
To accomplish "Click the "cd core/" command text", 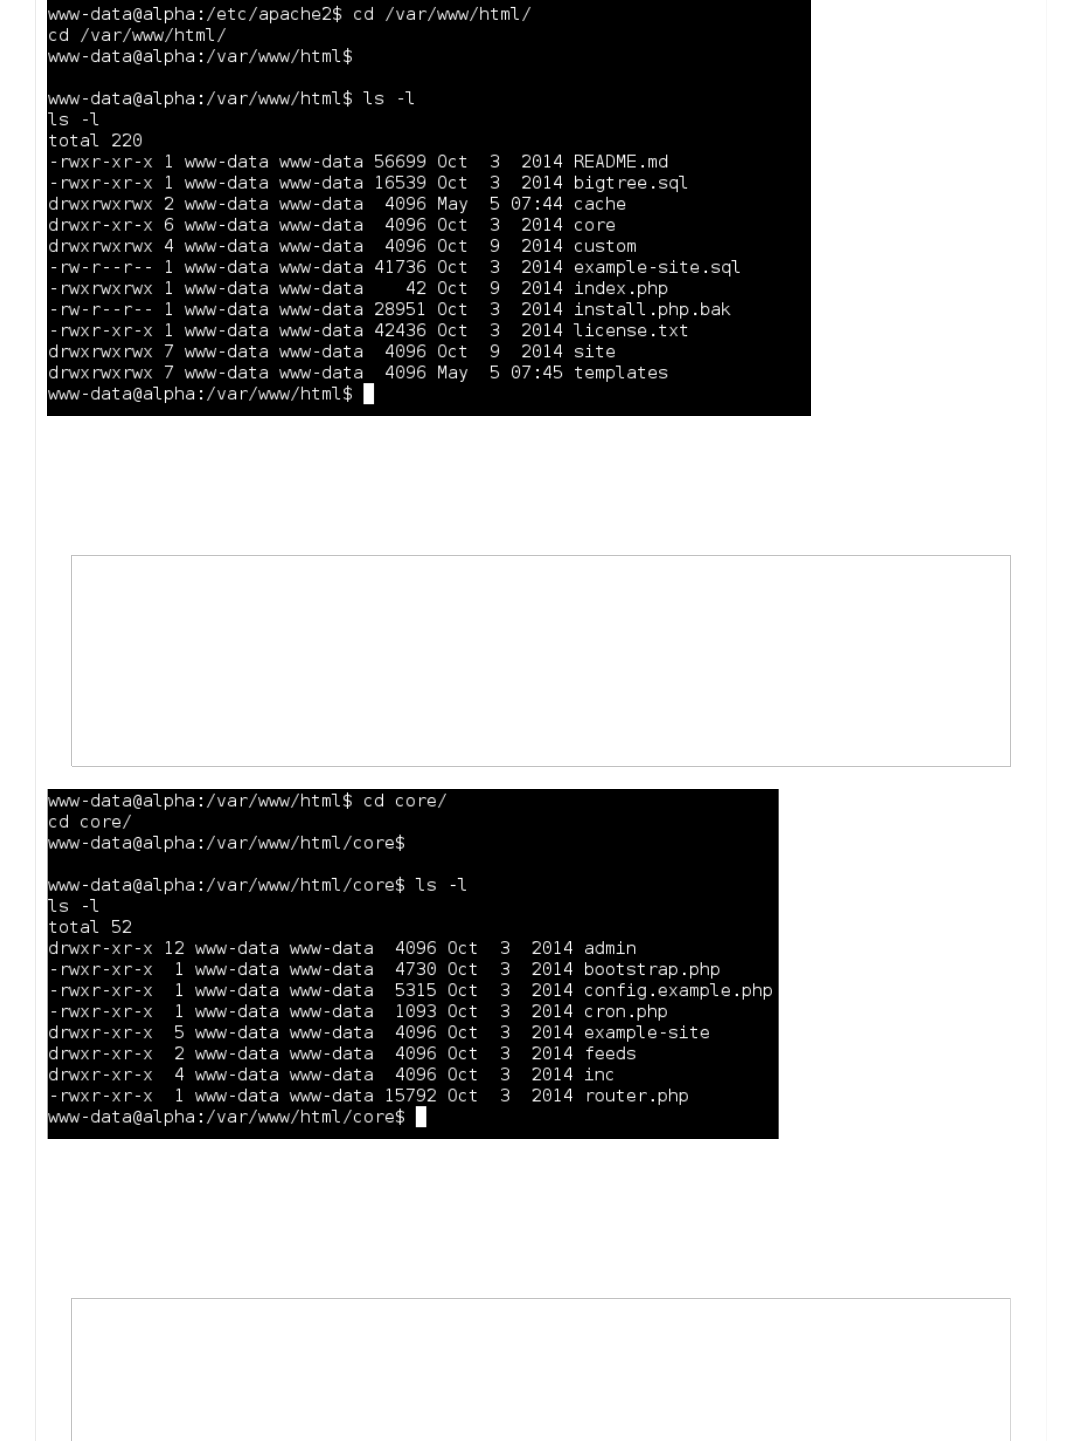I will (404, 801).
